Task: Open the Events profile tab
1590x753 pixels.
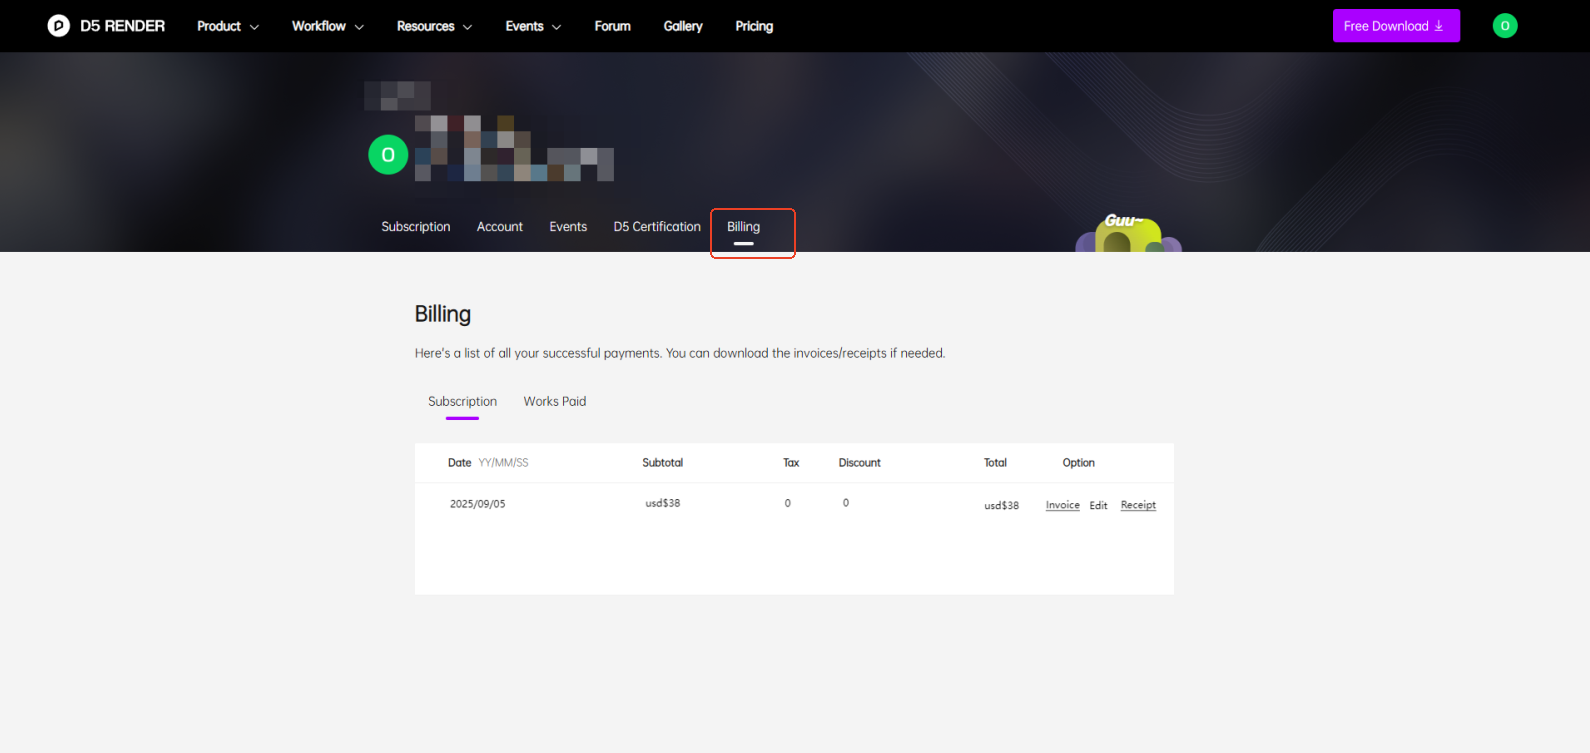Action: tap(568, 227)
